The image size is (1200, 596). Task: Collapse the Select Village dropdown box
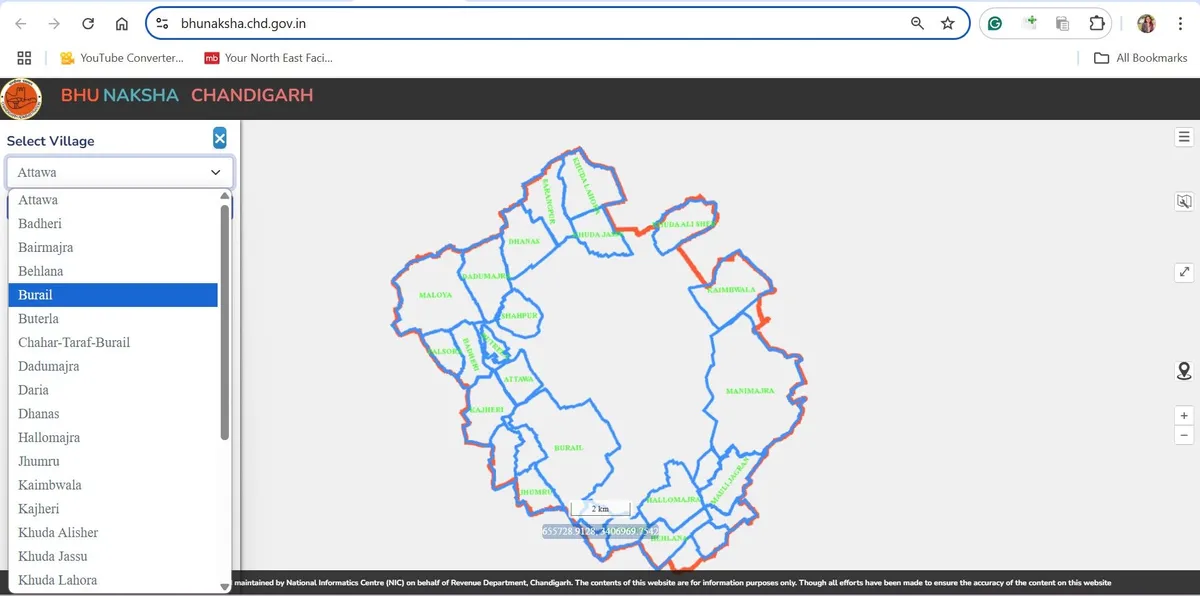[x=120, y=172]
